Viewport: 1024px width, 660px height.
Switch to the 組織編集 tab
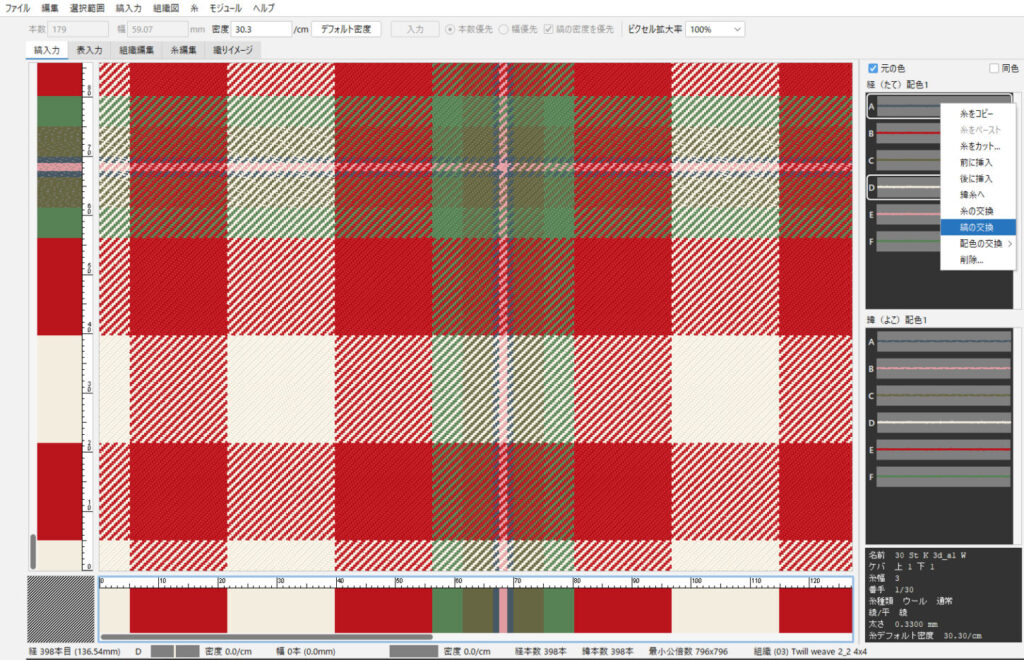point(135,49)
